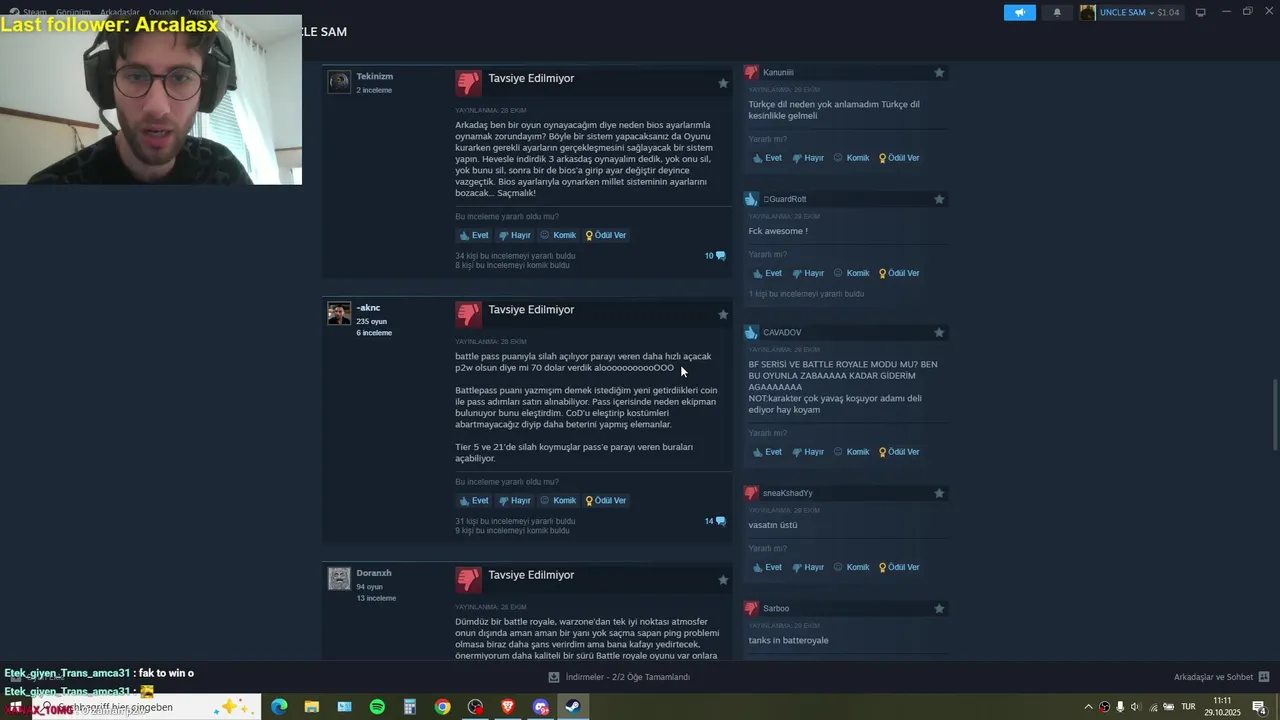Image resolution: width=1280 pixels, height=720 pixels.
Task: Star sneaKshadYy's review
Action: pos(939,493)
